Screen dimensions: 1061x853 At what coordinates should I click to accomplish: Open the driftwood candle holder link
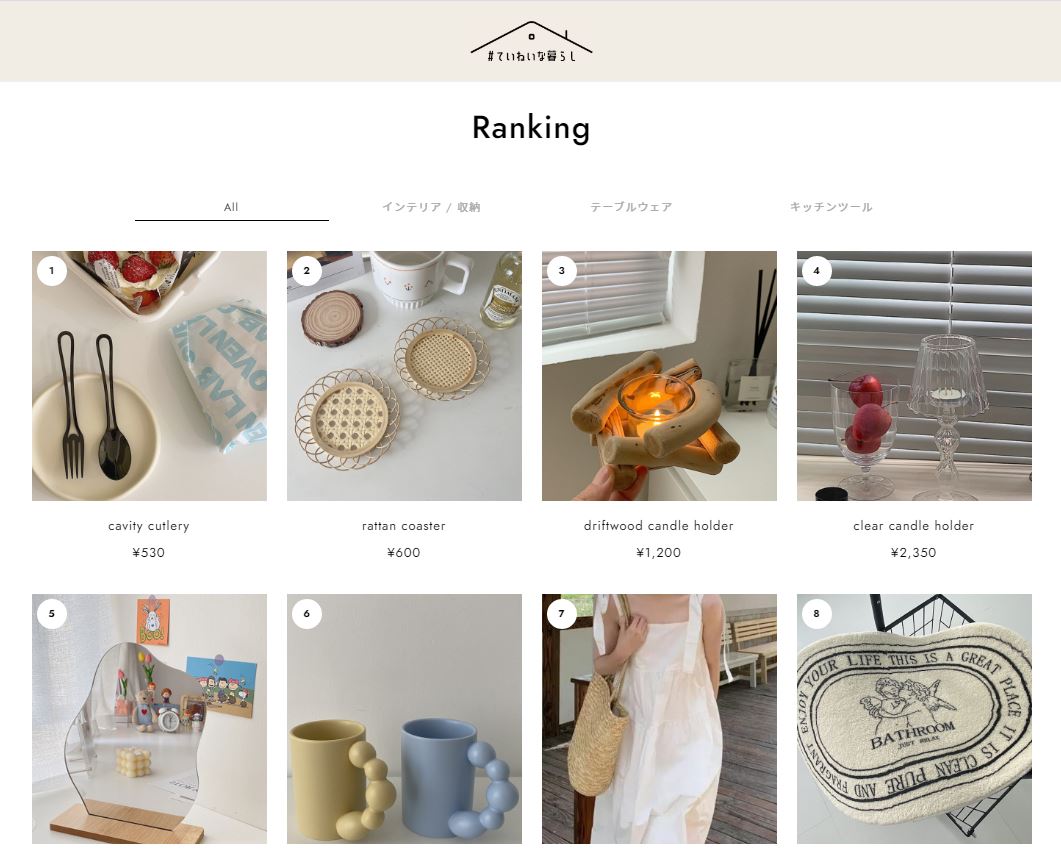point(659,526)
